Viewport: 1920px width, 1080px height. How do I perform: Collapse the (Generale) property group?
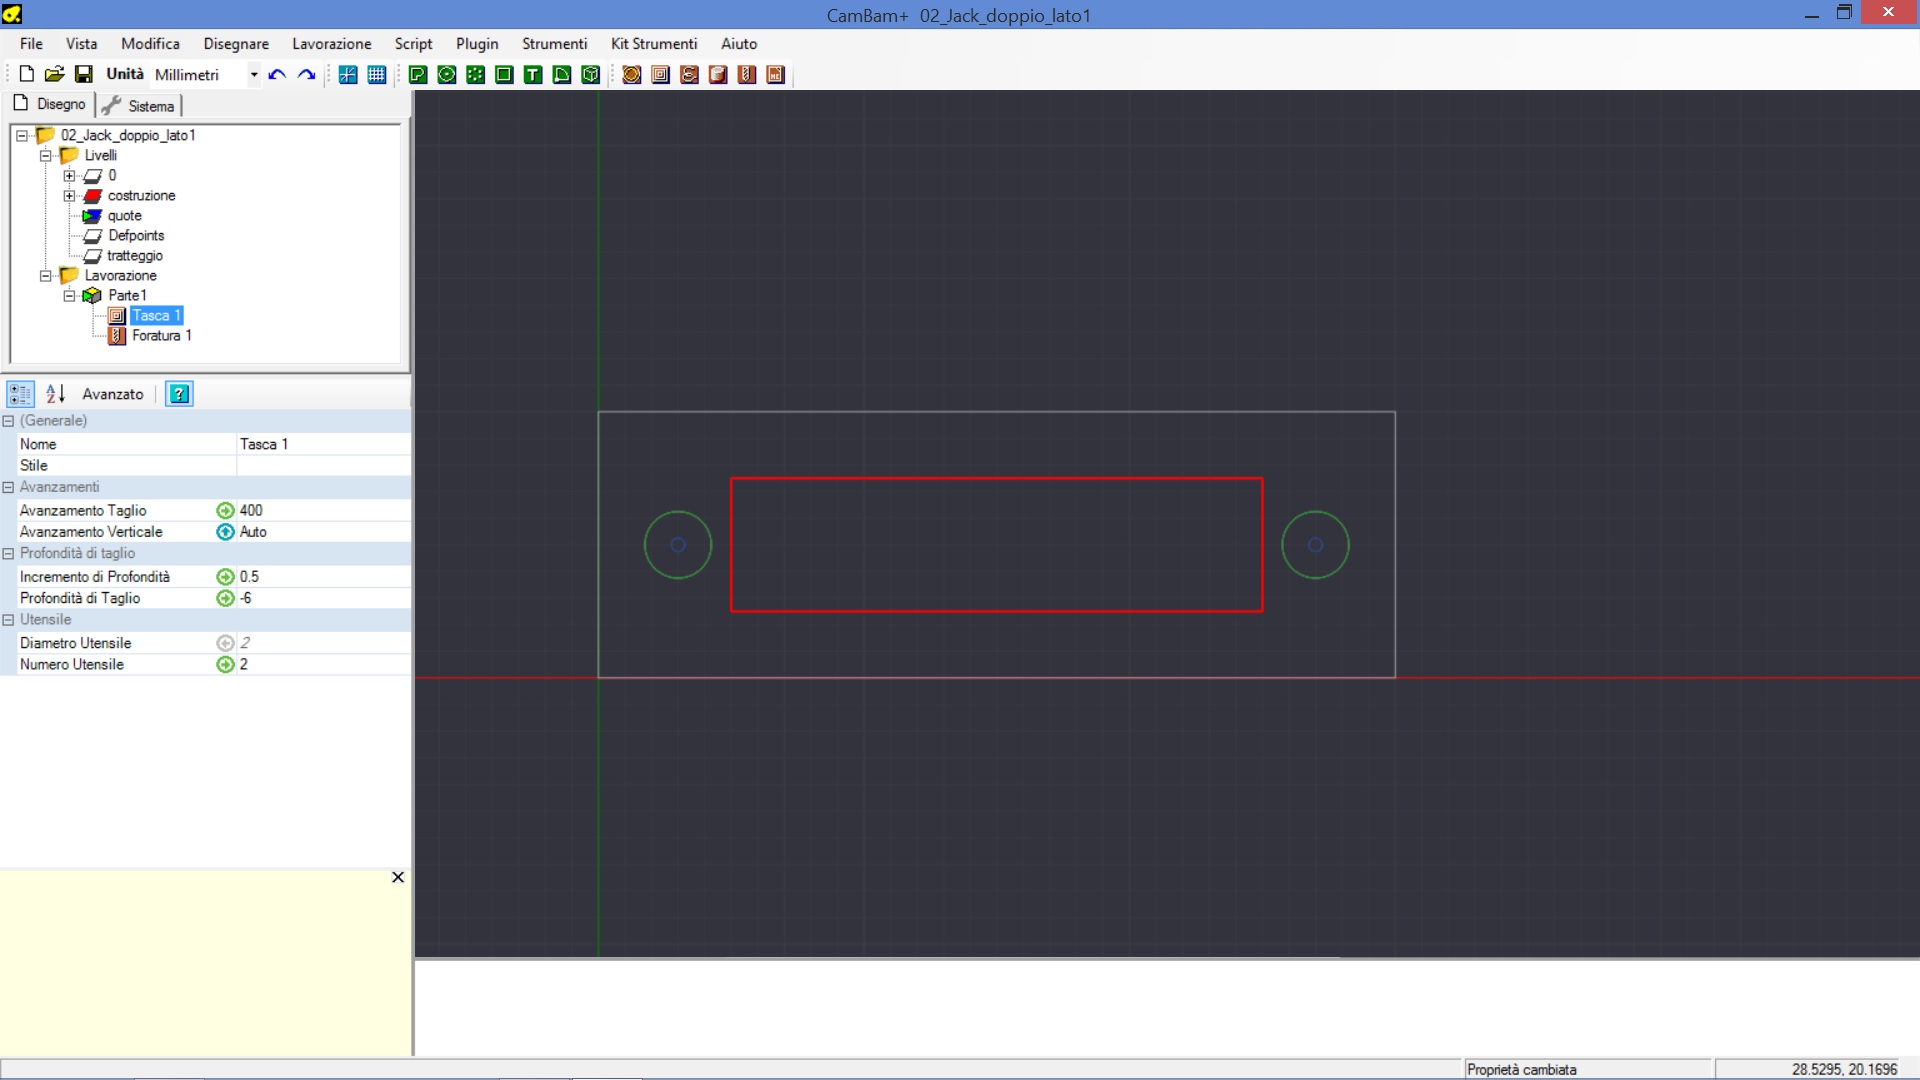(x=8, y=421)
